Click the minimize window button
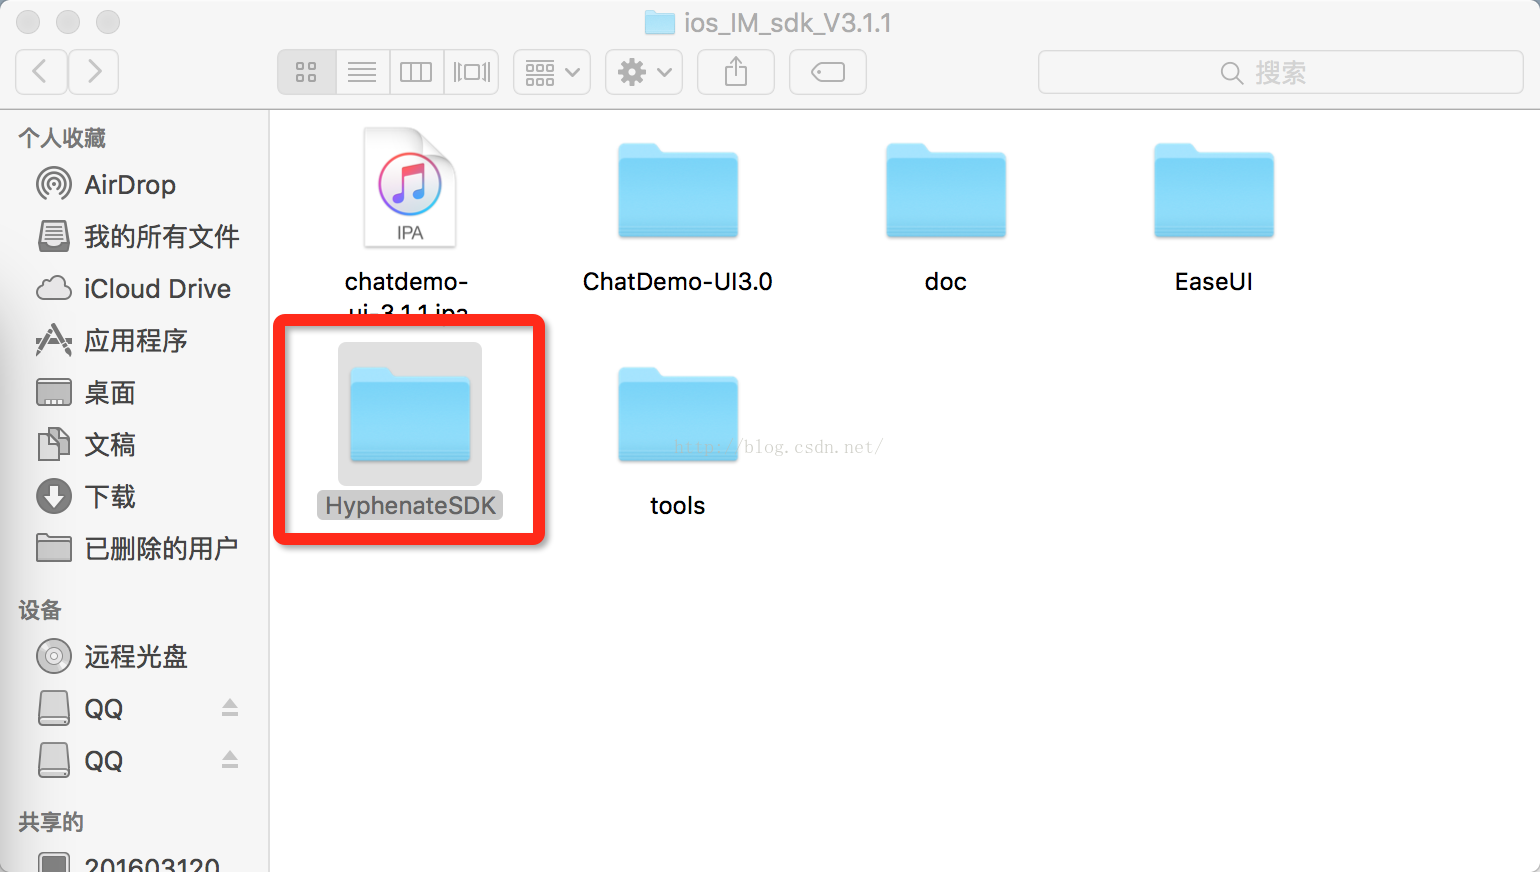This screenshot has width=1540, height=872. pos(68,22)
